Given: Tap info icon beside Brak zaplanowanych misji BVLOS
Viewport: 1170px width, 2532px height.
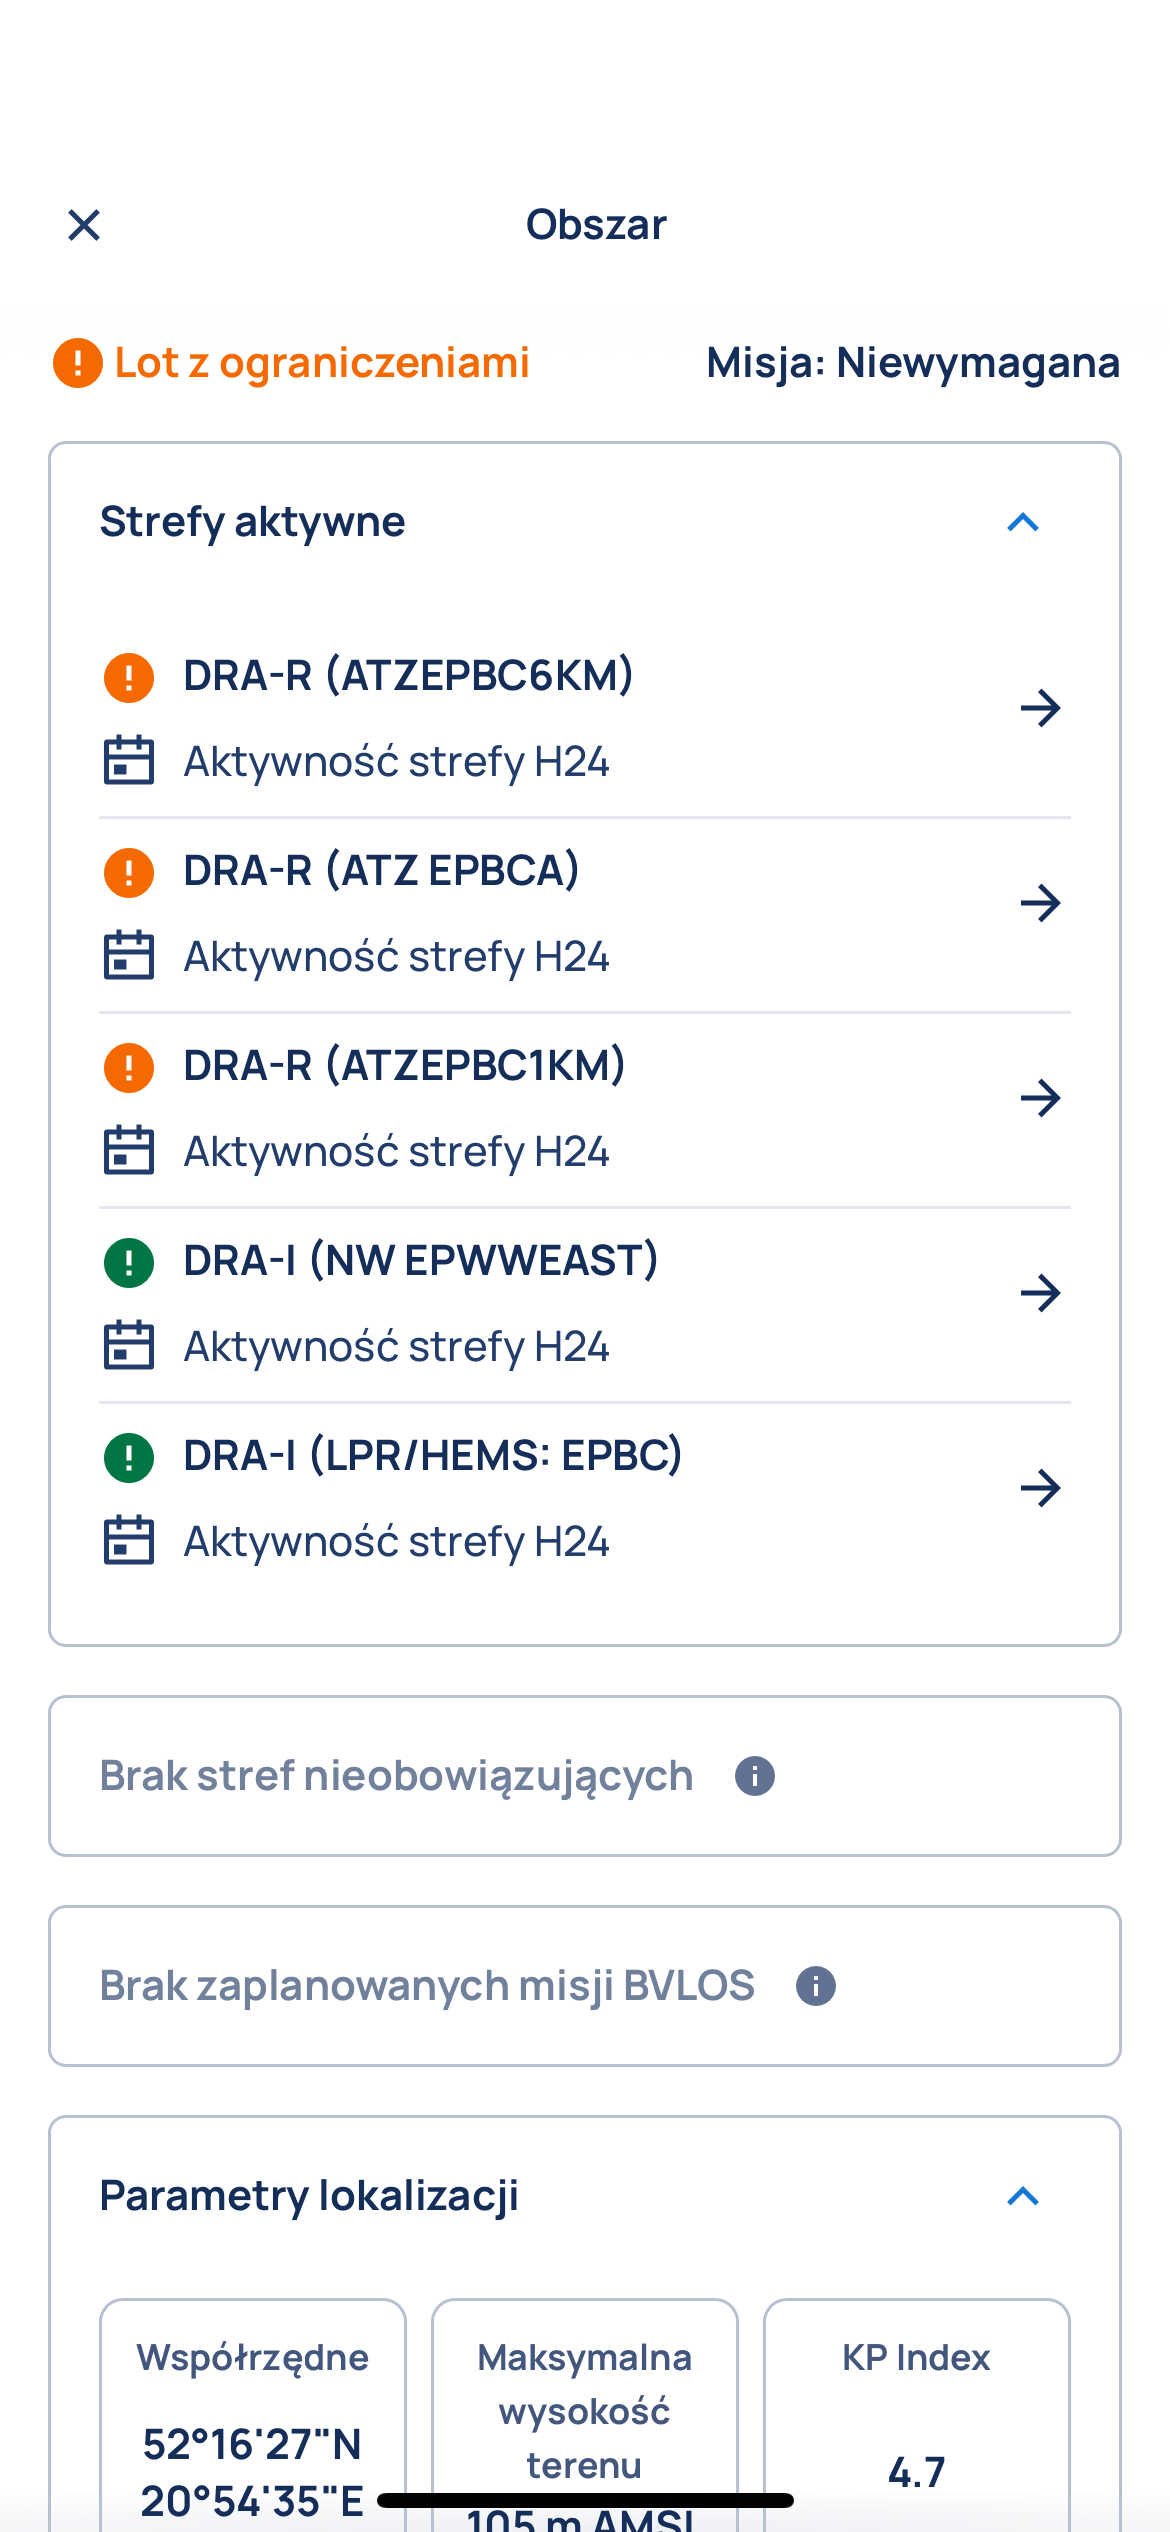Looking at the screenshot, I should pos(816,1986).
